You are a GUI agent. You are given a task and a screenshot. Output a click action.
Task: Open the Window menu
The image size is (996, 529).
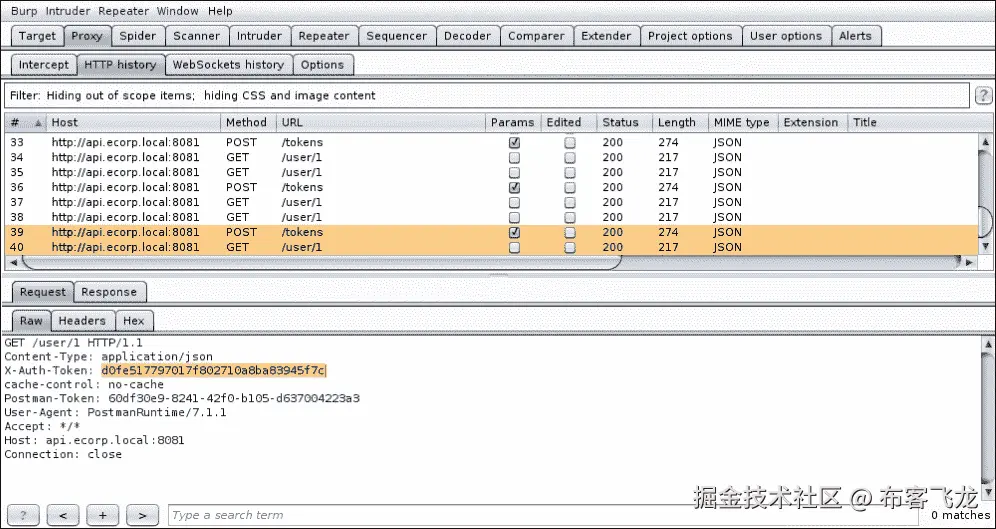[x=177, y=11]
